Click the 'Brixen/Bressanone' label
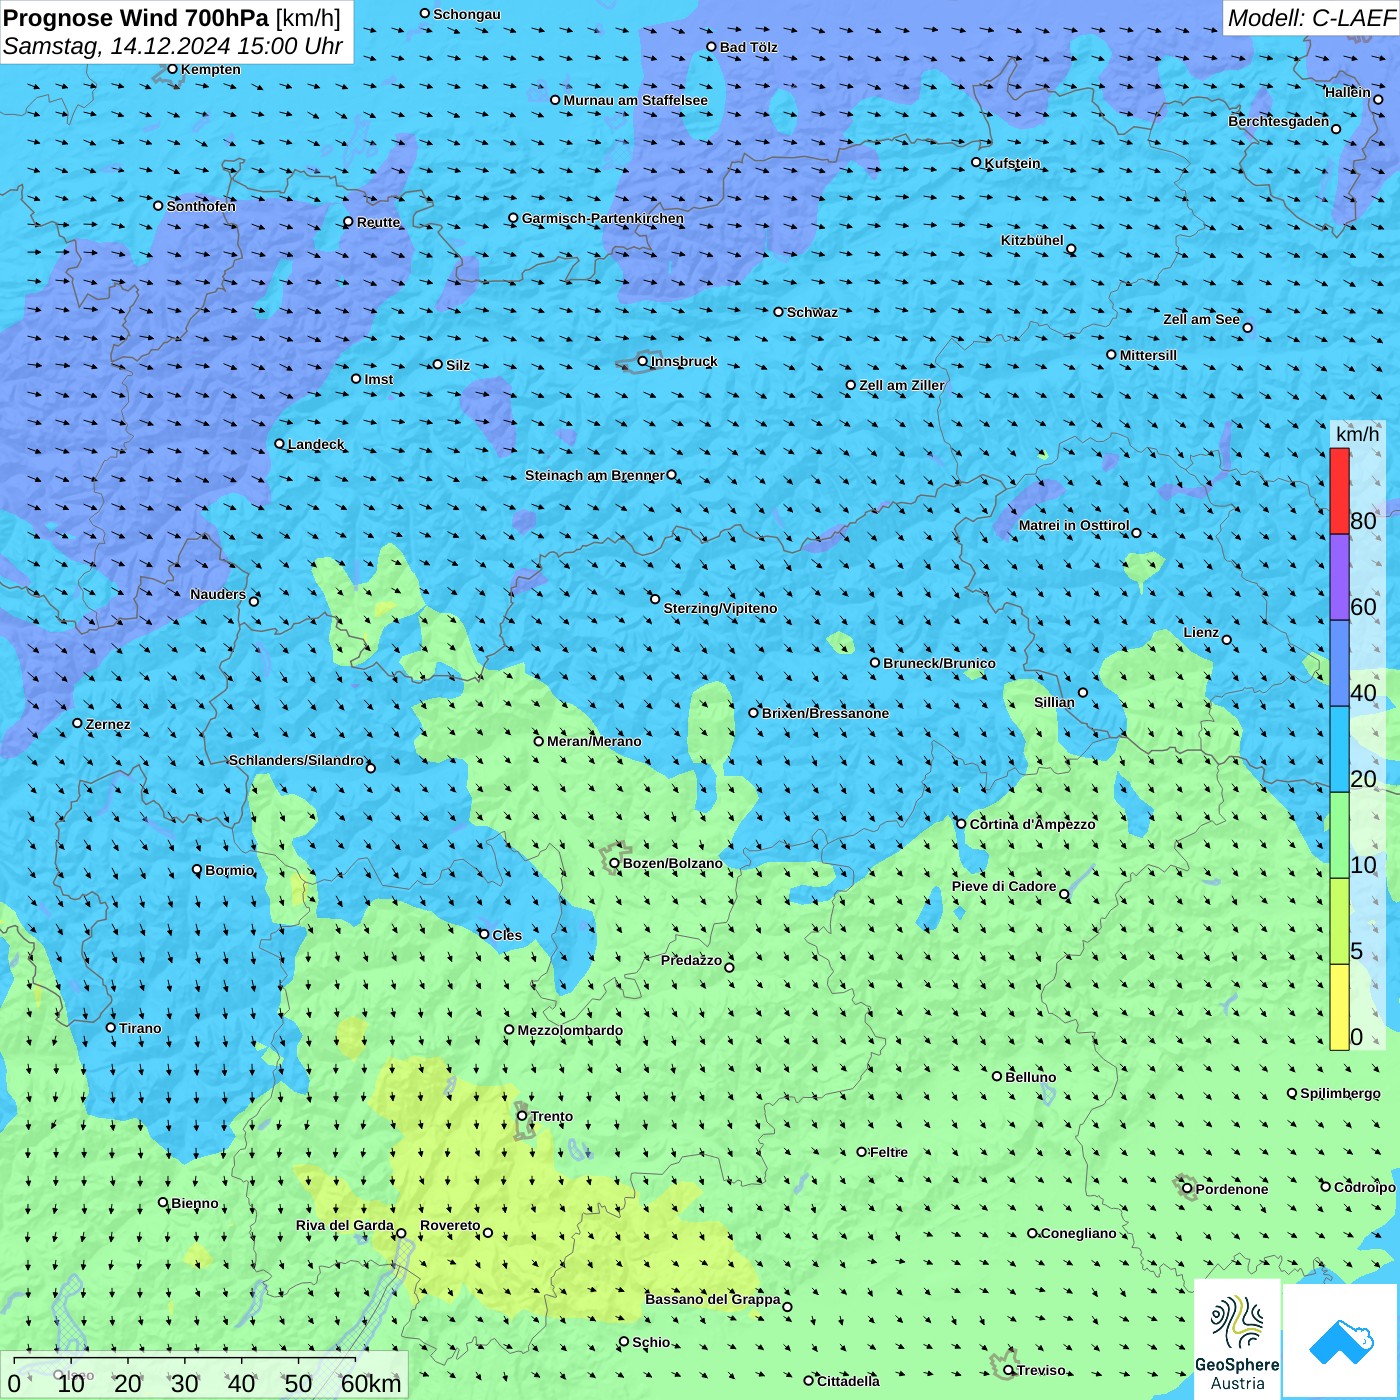 (826, 713)
